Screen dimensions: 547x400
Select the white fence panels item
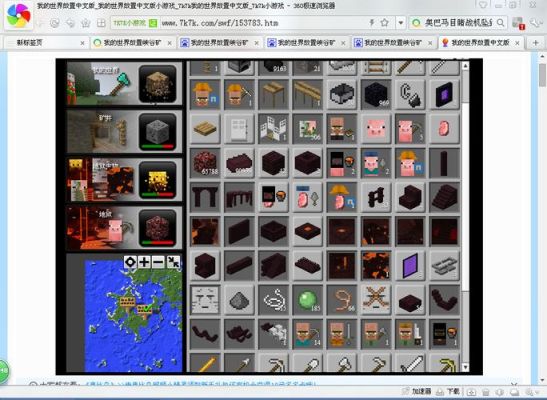[x=273, y=129]
